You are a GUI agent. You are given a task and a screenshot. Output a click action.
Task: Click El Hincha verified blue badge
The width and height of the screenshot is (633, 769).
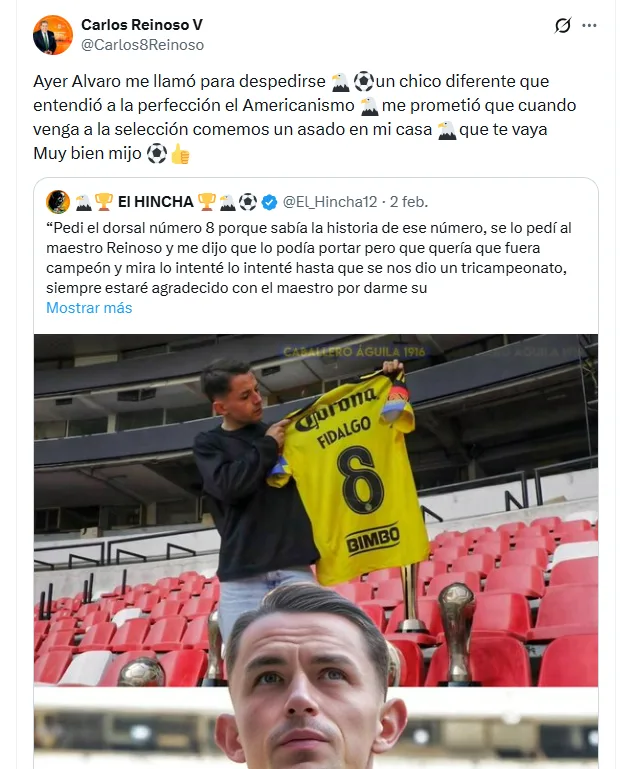click(269, 202)
